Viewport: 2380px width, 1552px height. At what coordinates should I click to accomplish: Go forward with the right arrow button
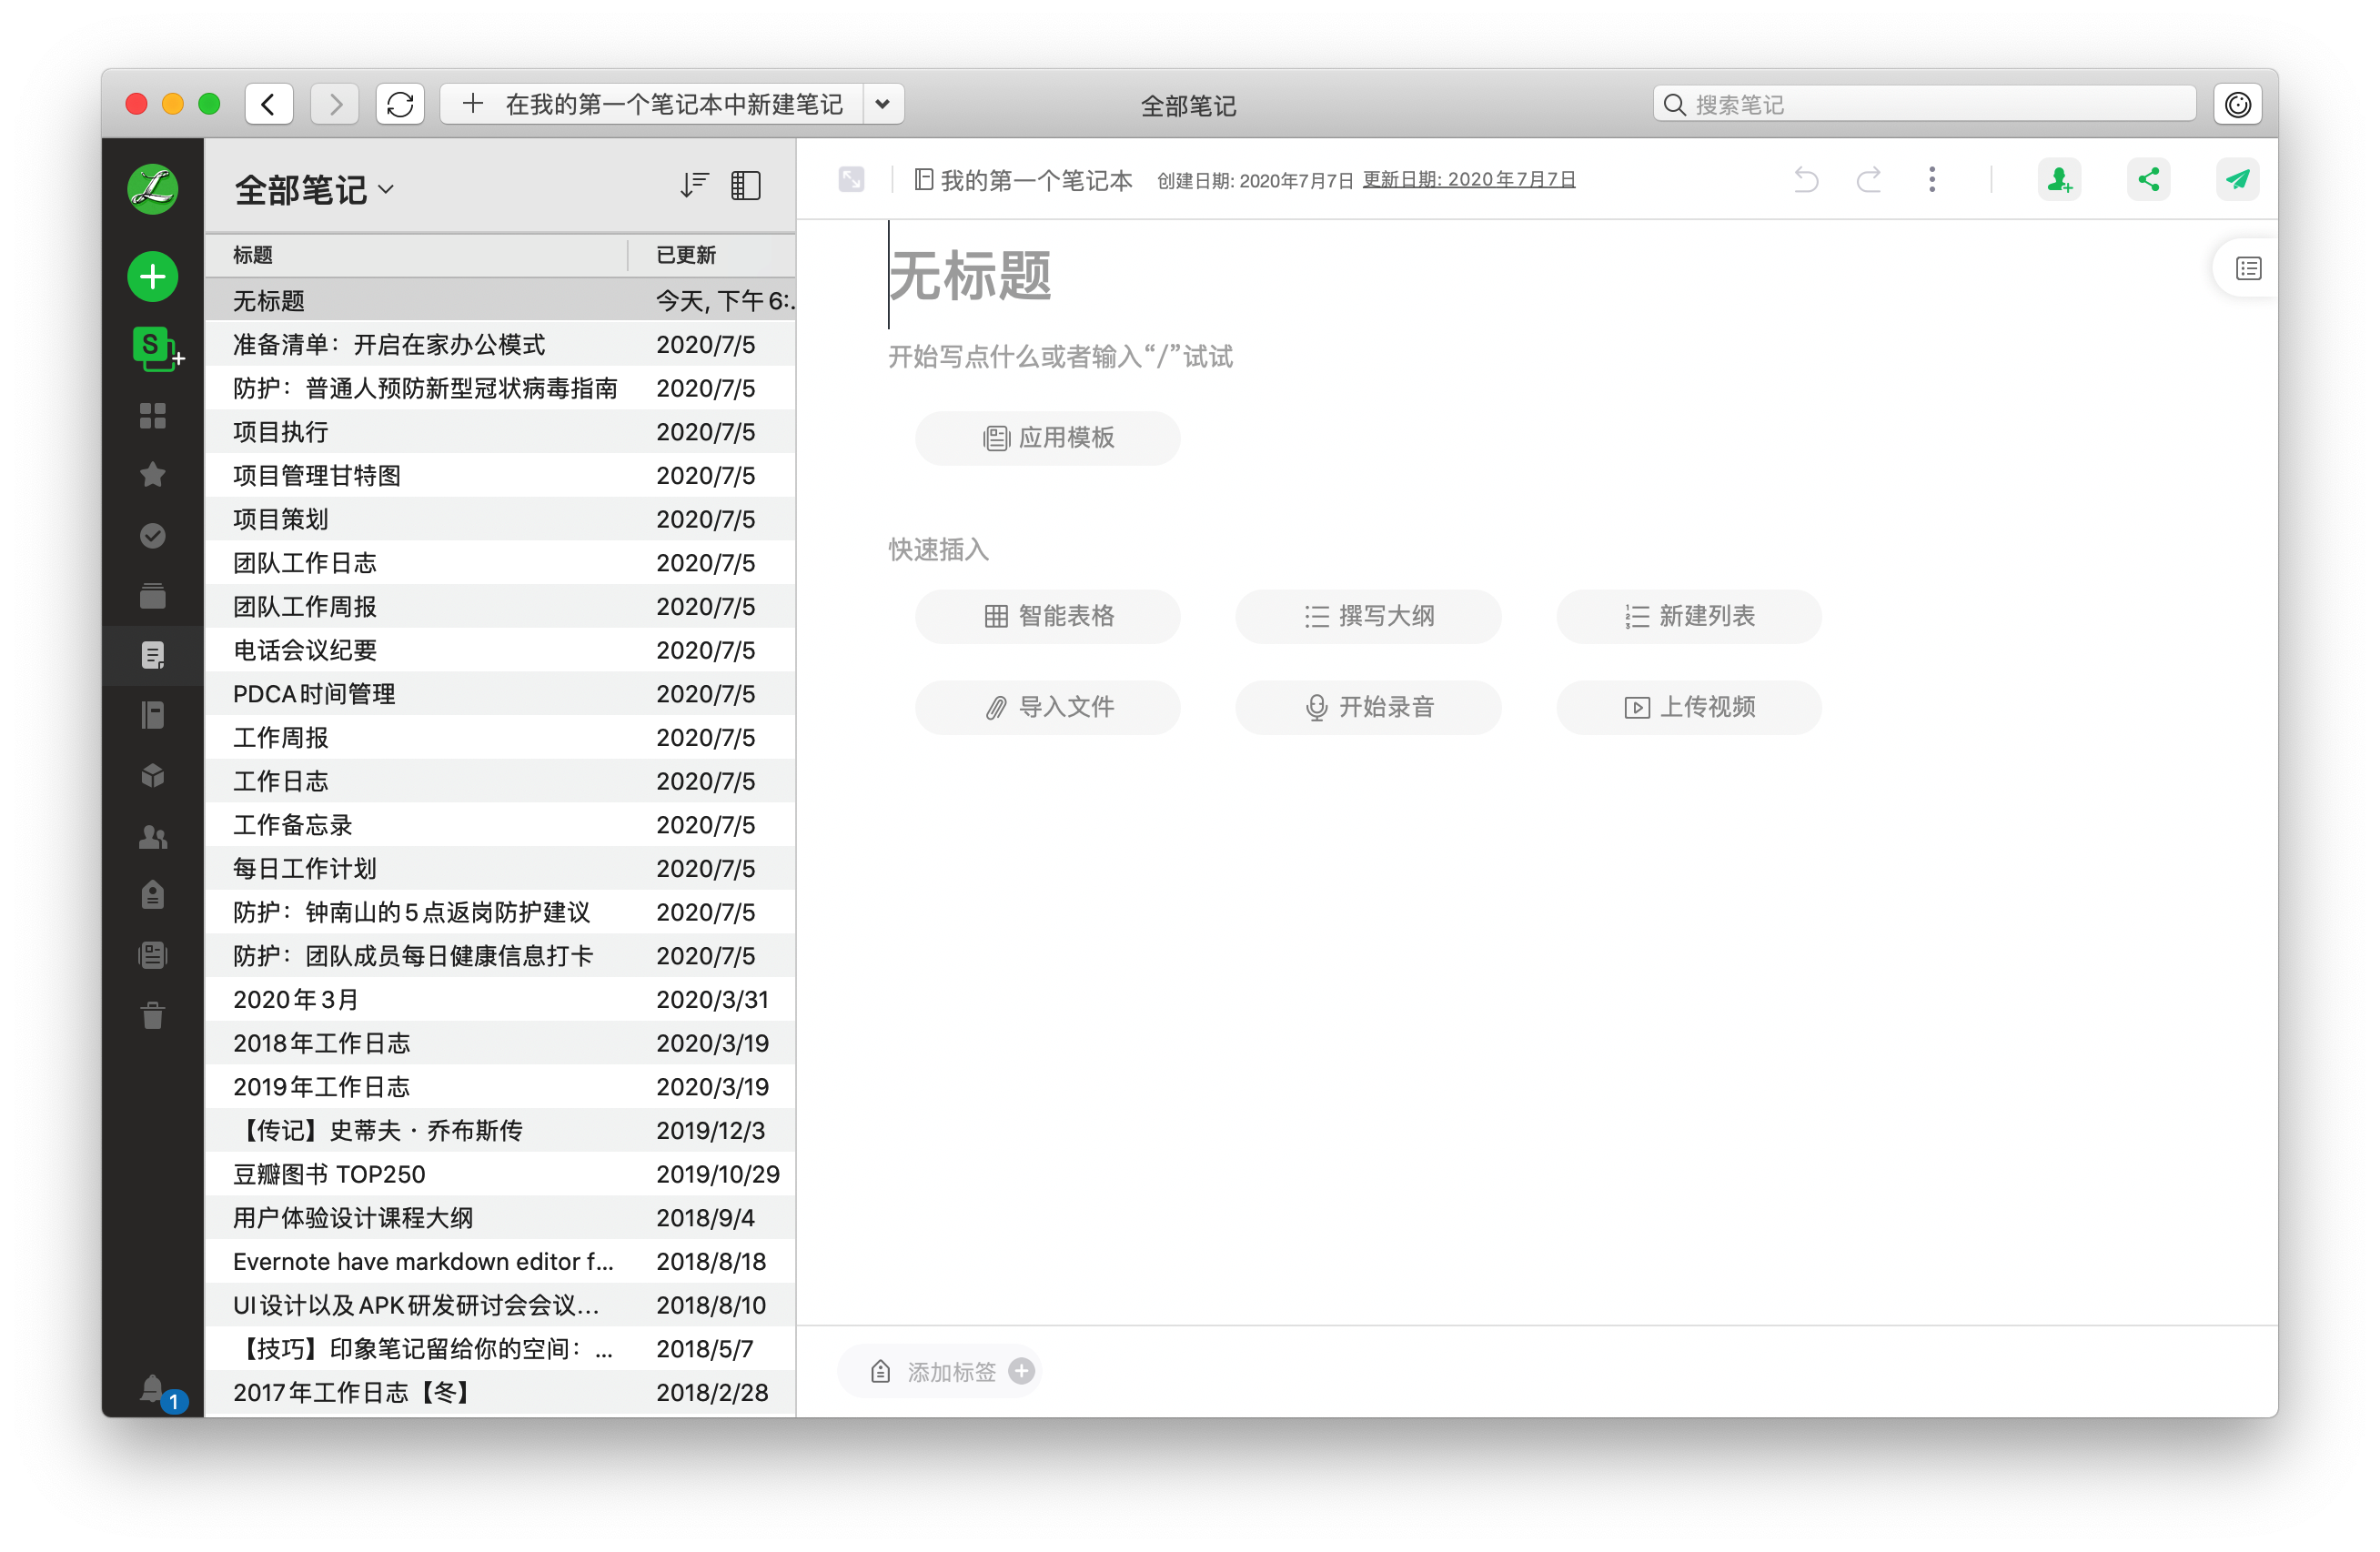(334, 104)
